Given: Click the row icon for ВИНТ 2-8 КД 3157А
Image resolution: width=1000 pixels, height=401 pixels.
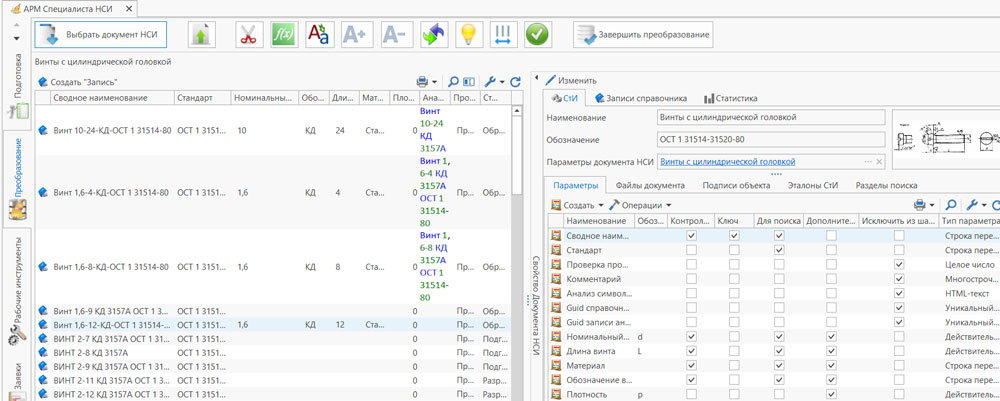Looking at the screenshot, I should click(43, 352).
